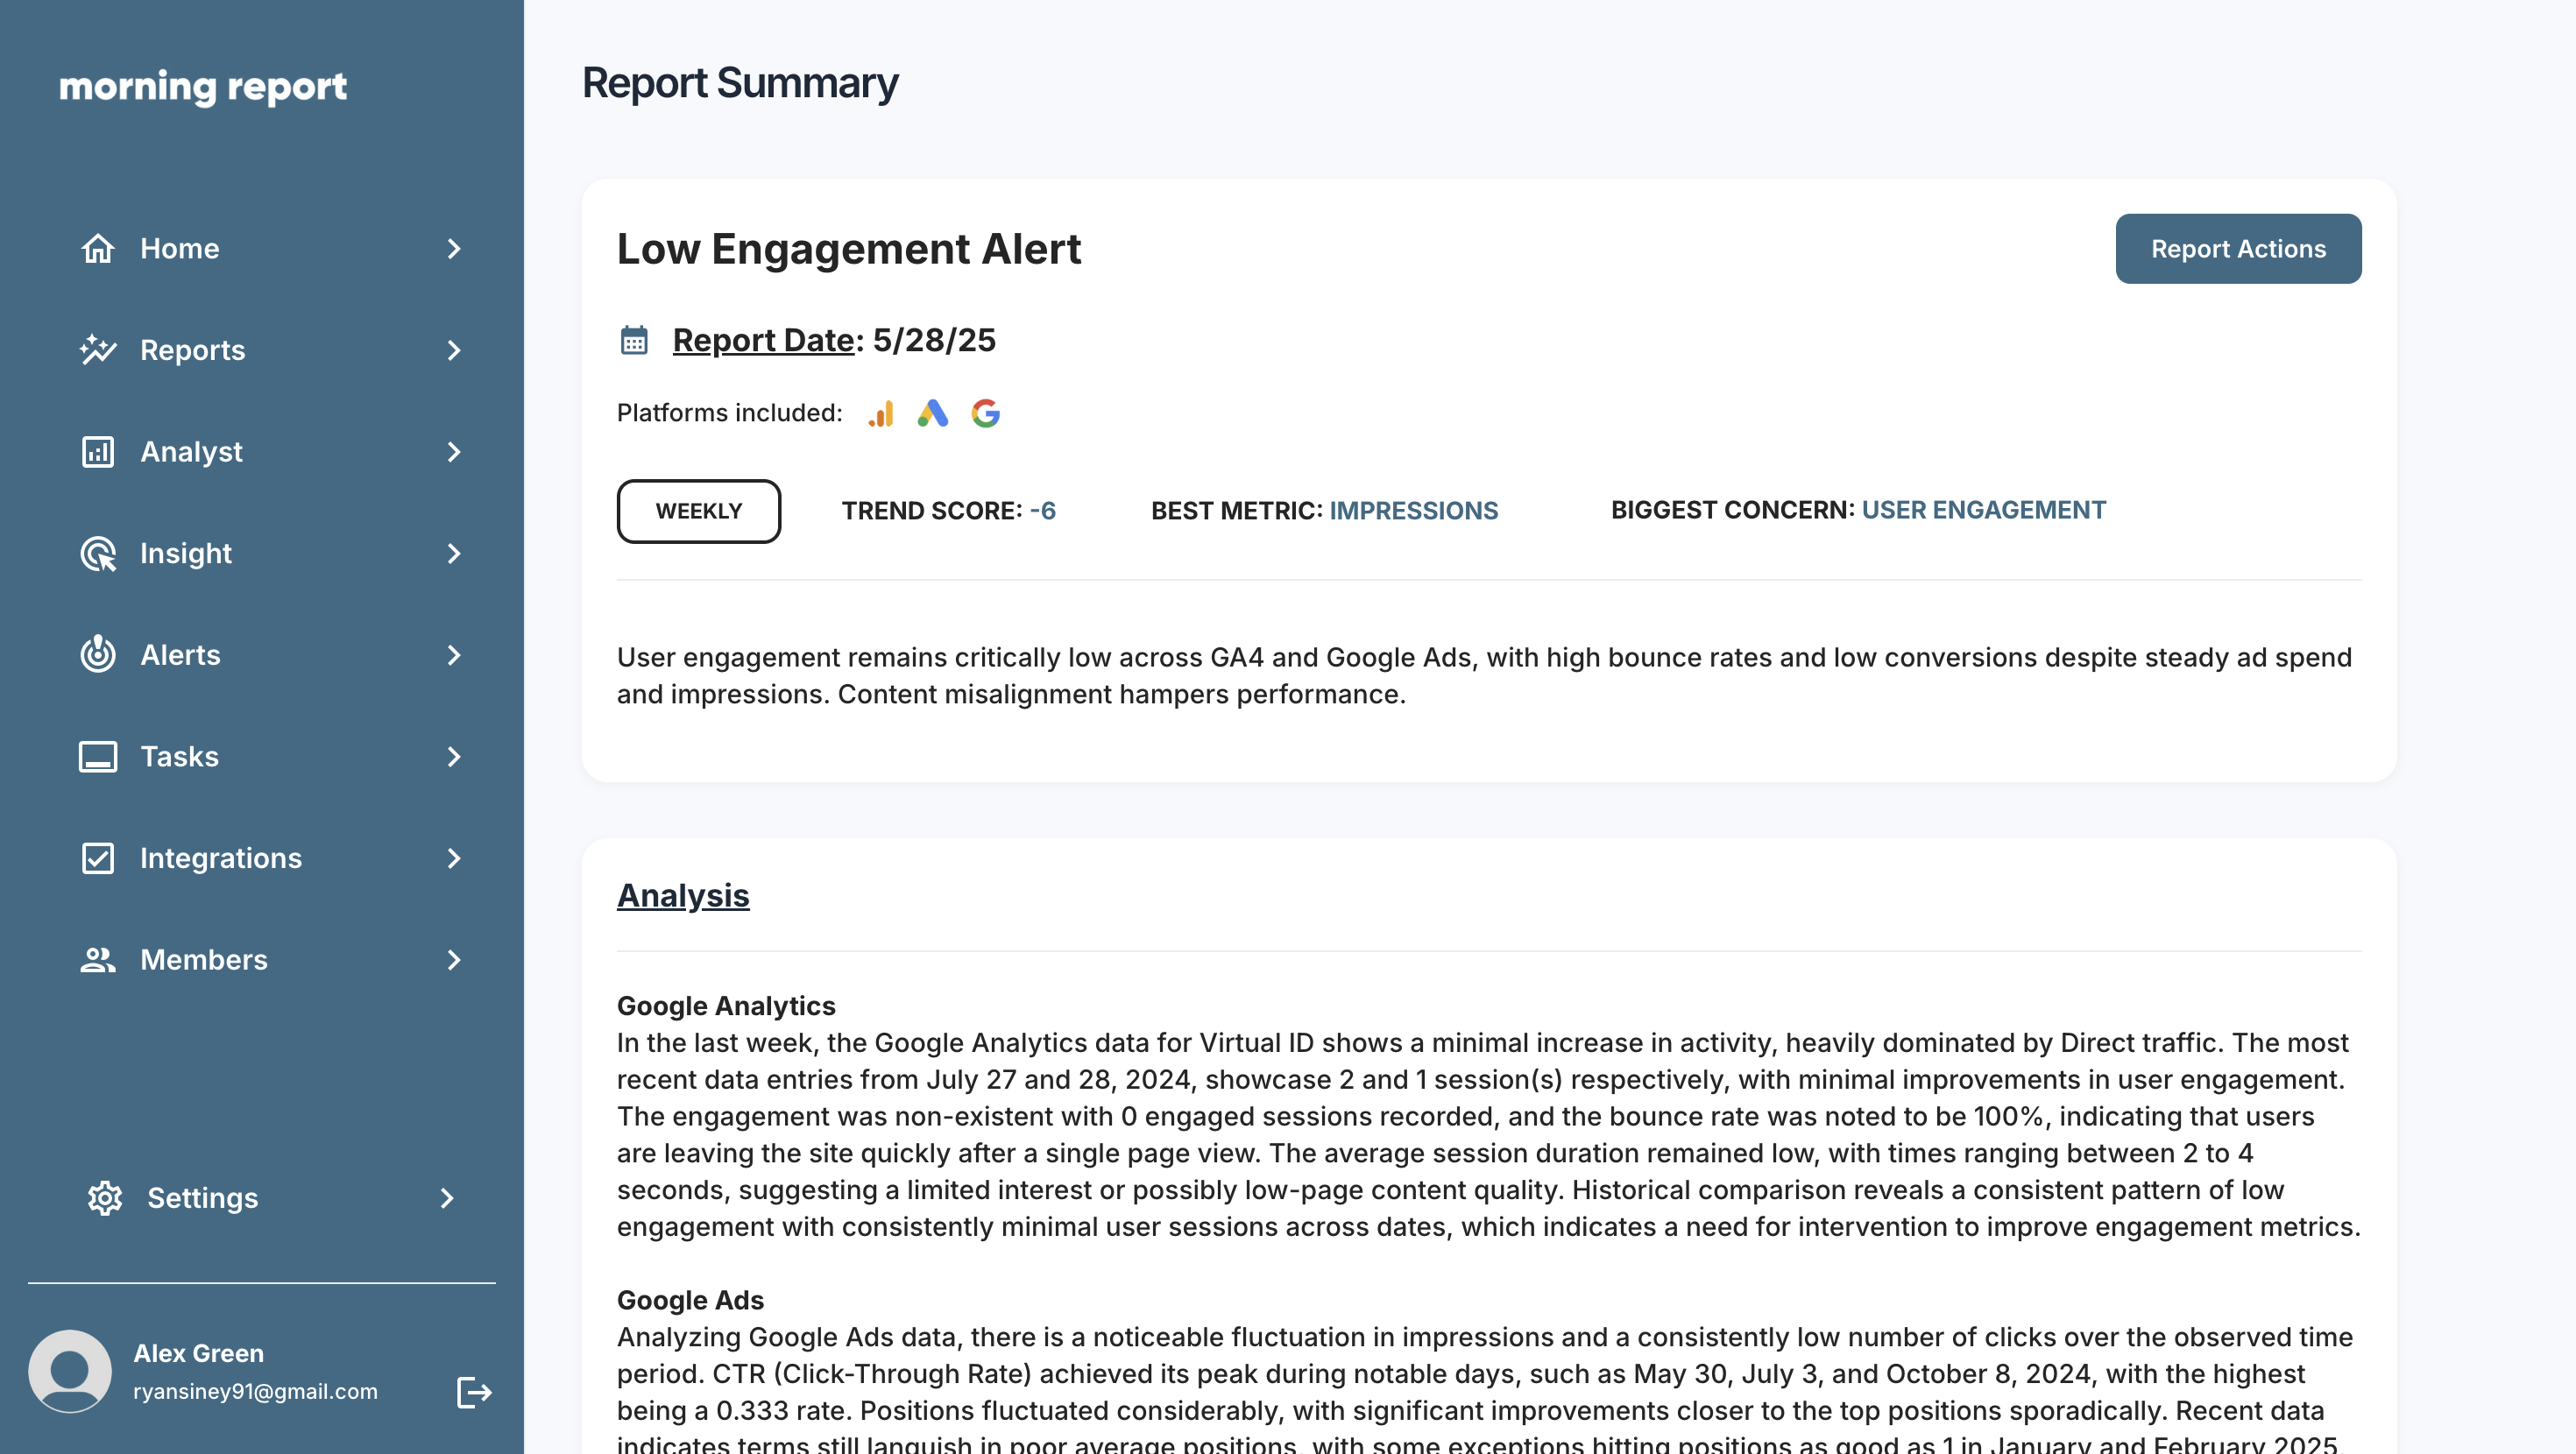
Task: Click the Integrations checkmark icon
Action: point(98,858)
